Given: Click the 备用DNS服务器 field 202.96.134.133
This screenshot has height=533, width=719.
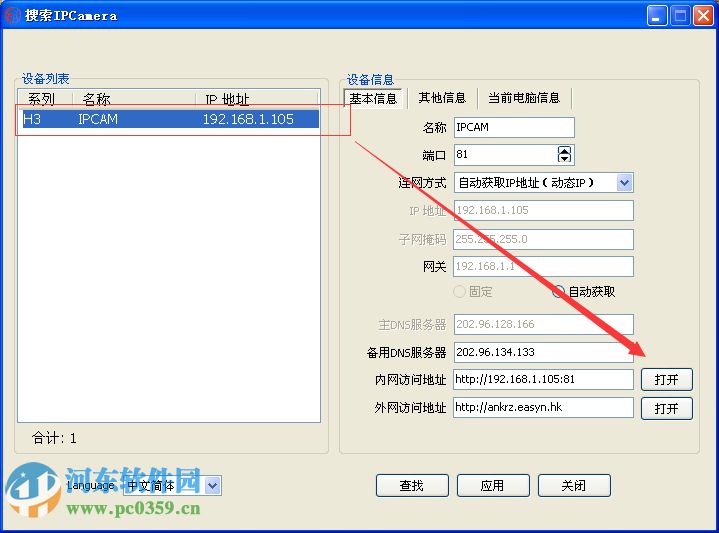Looking at the screenshot, I should click(x=544, y=352).
